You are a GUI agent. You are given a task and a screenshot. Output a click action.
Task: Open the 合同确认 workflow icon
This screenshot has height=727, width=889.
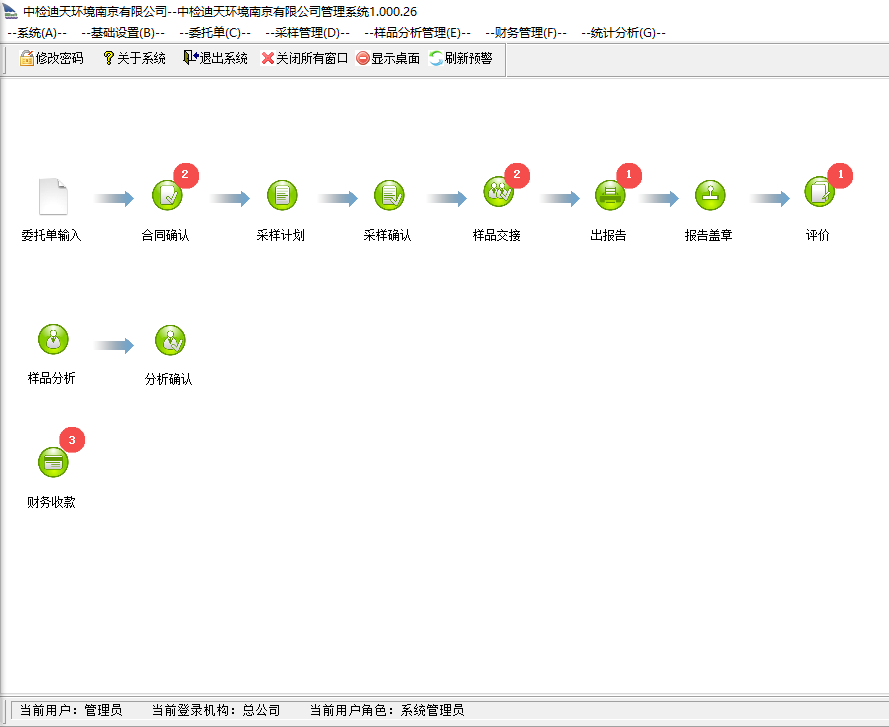167,195
